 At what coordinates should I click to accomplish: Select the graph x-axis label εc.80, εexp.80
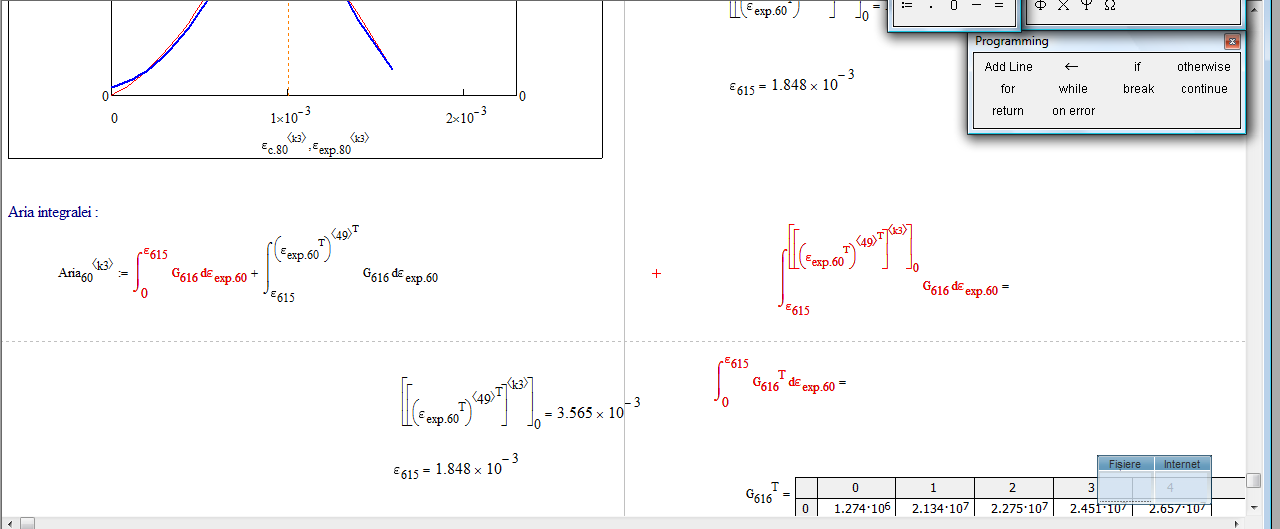click(x=315, y=143)
